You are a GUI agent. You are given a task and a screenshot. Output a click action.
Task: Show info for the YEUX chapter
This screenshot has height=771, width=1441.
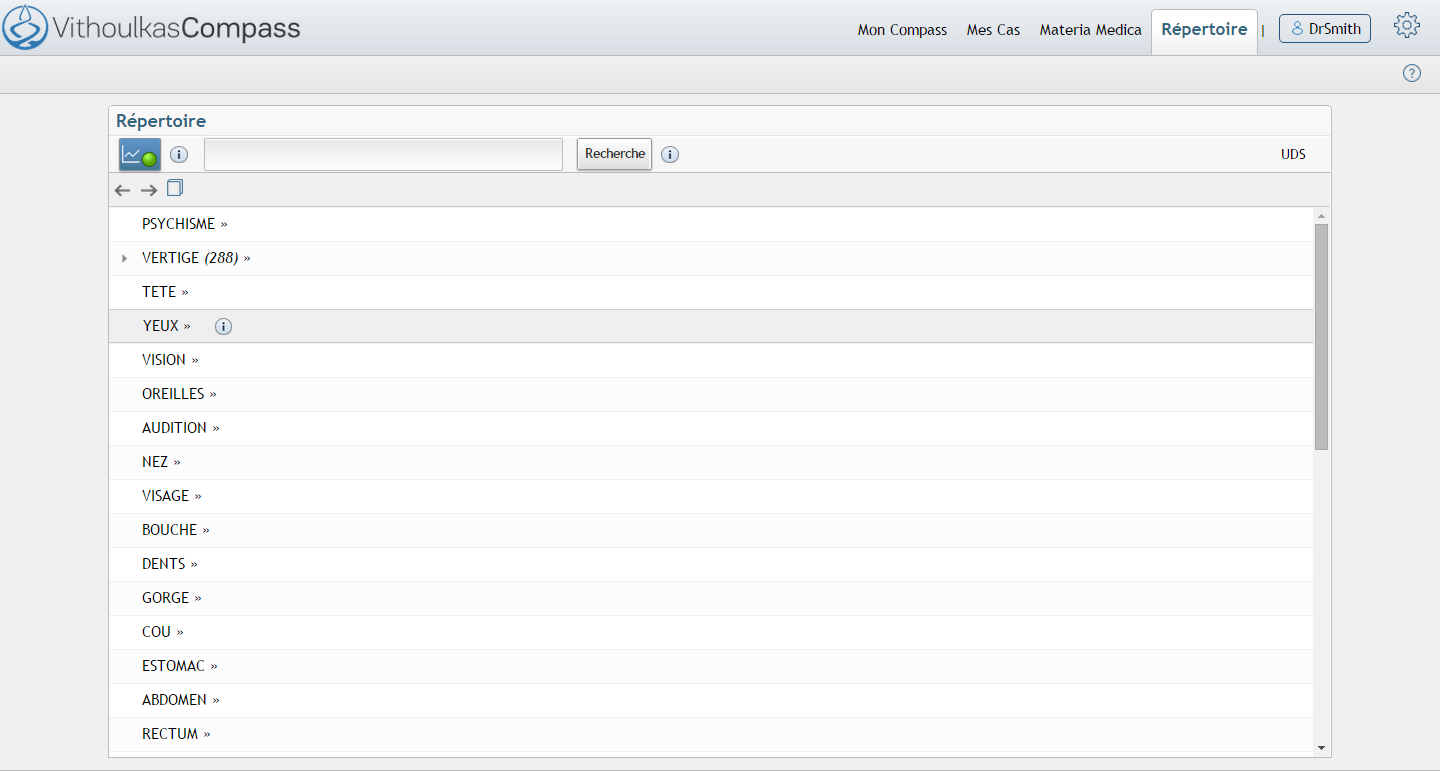pos(223,327)
